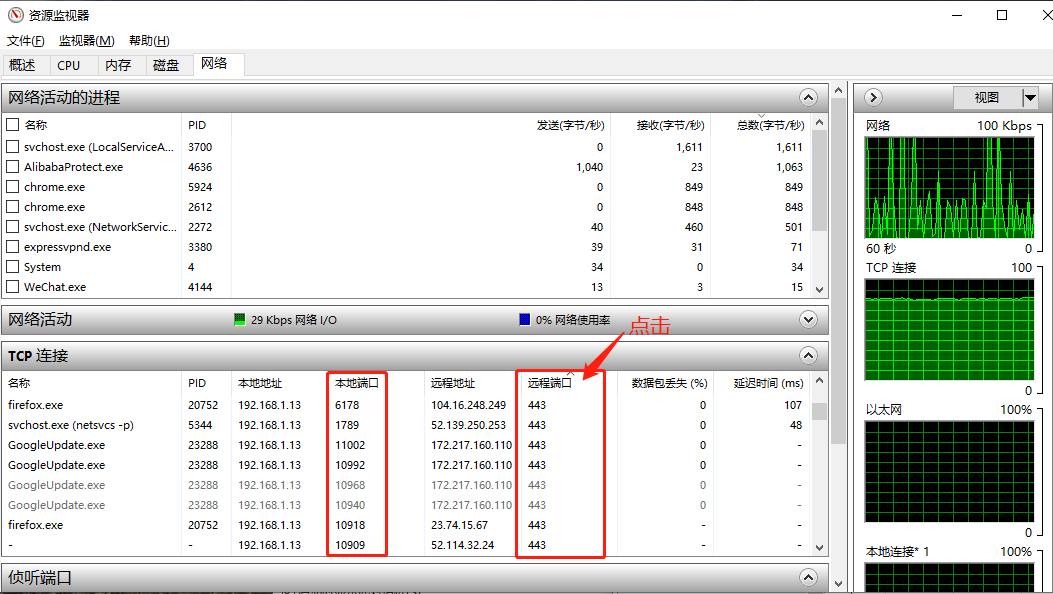This screenshot has width=1053, height=594.
Task: Open the 帮助(H) menu
Action: pos(149,41)
